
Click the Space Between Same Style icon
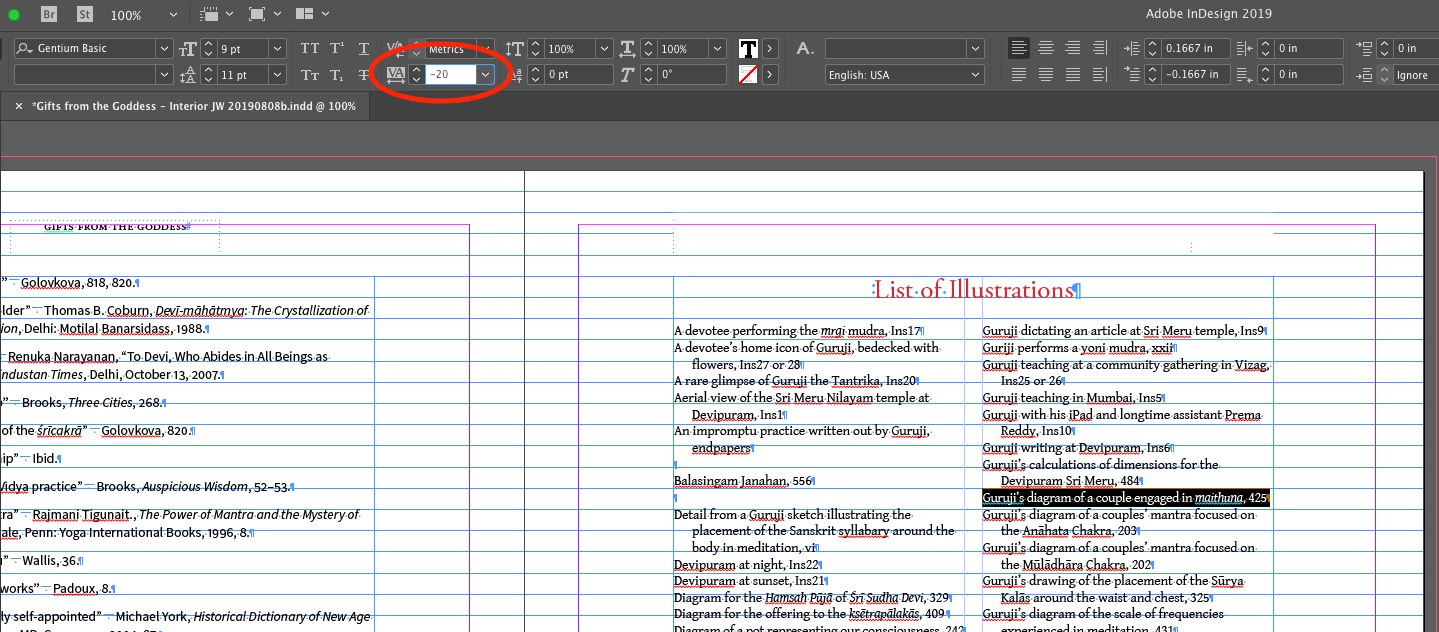1364,75
